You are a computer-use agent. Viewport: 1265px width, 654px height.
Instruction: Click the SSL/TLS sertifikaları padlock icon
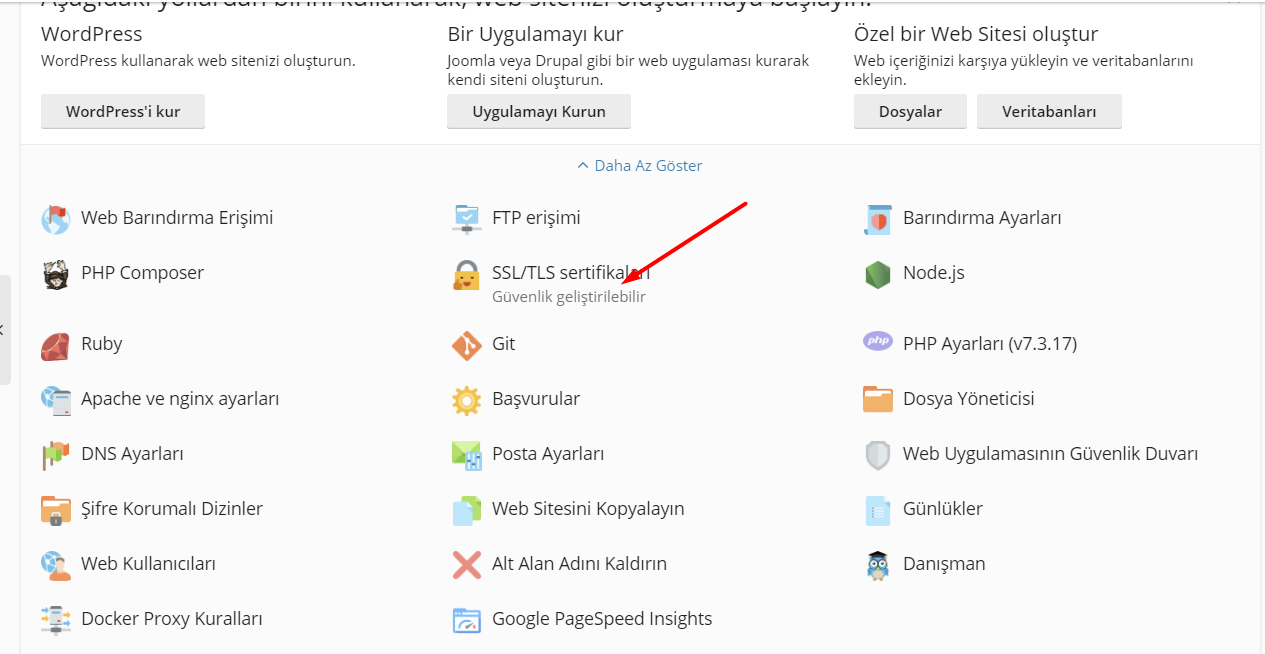click(x=466, y=275)
